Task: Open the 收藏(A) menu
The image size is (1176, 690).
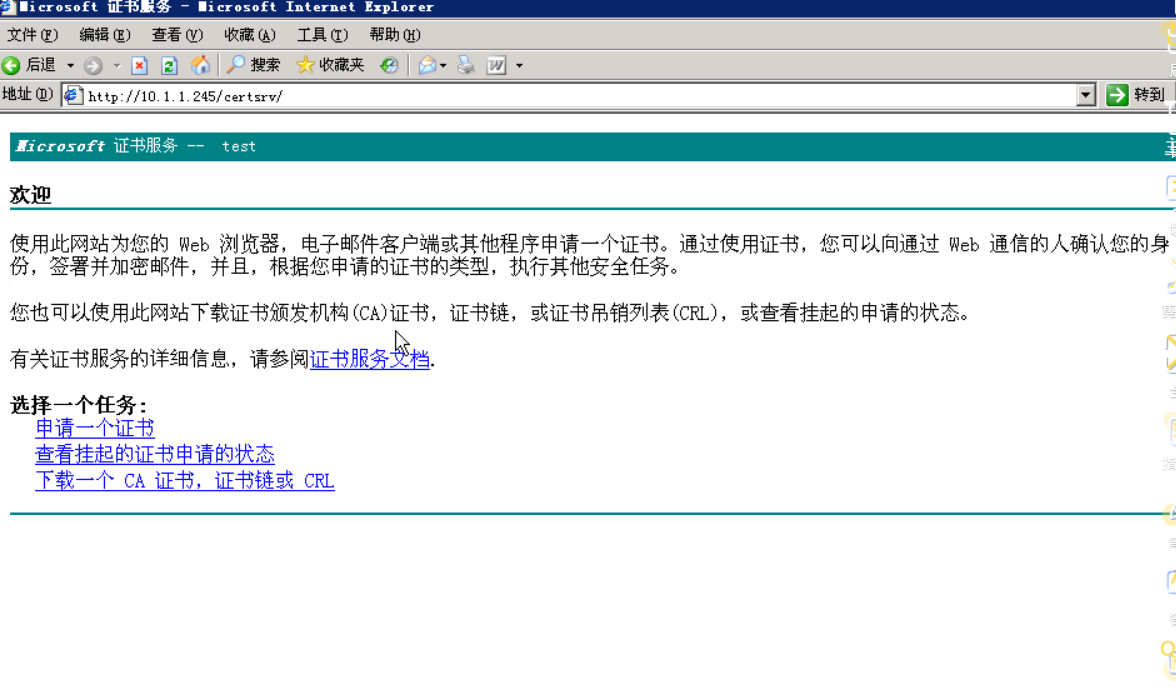Action: (250, 34)
